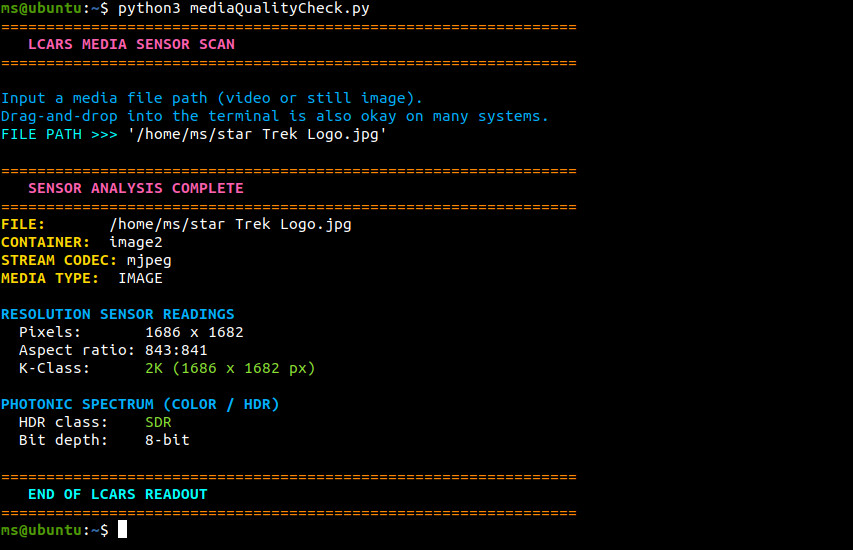Click the RESOLUTION SENSOR READINGS heading

[x=118, y=314]
